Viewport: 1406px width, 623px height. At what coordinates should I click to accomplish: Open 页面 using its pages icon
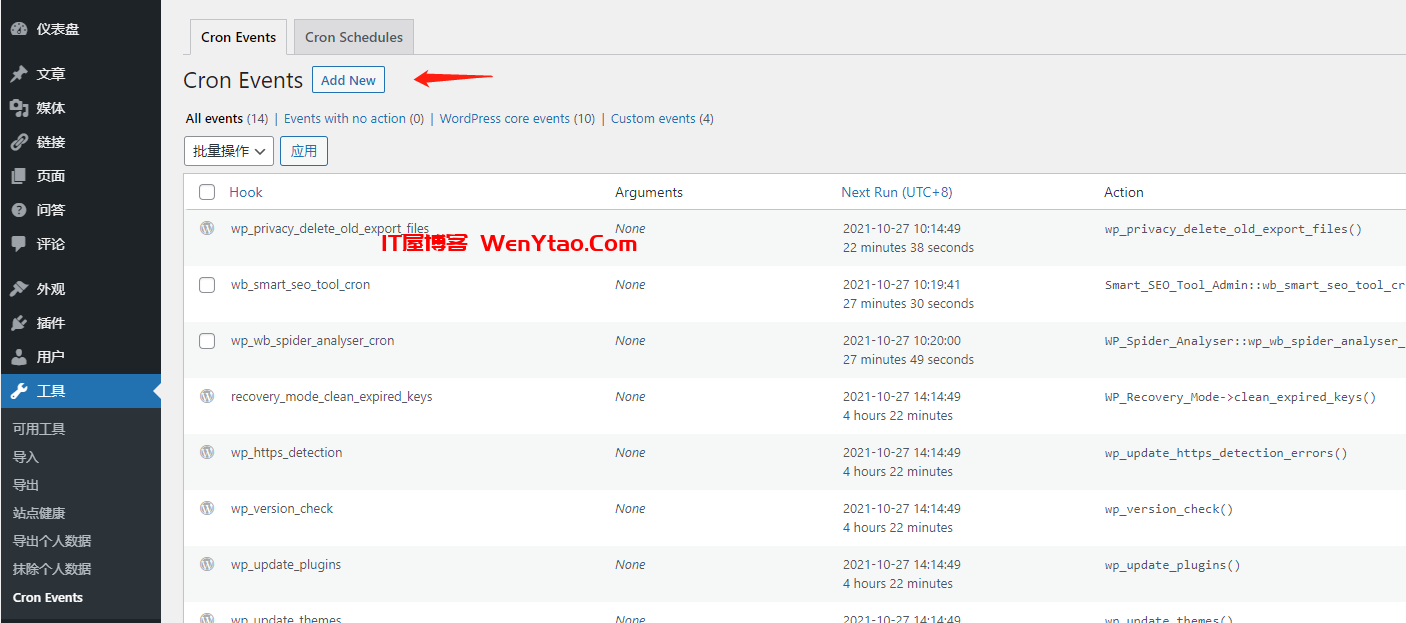[19, 176]
